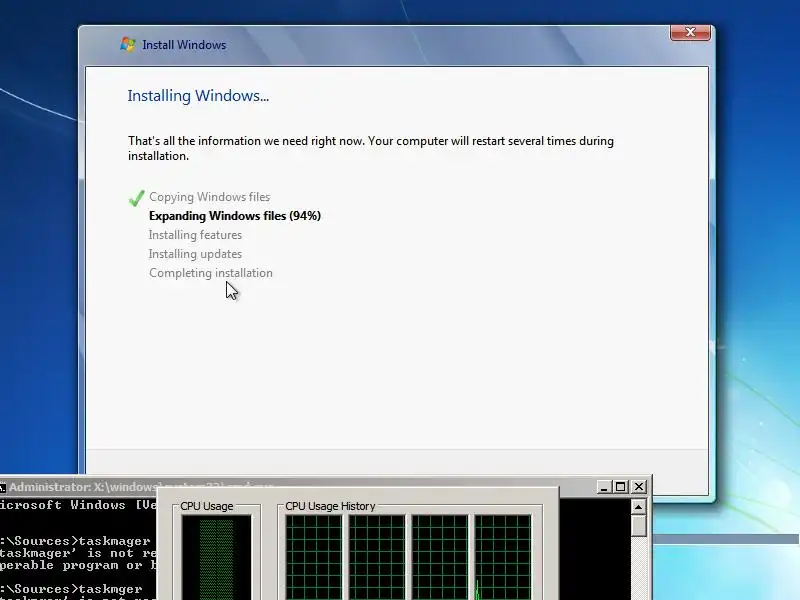This screenshot has height=600, width=800.
Task: Click the 'Installing Windows...' heading
Action: point(198,96)
